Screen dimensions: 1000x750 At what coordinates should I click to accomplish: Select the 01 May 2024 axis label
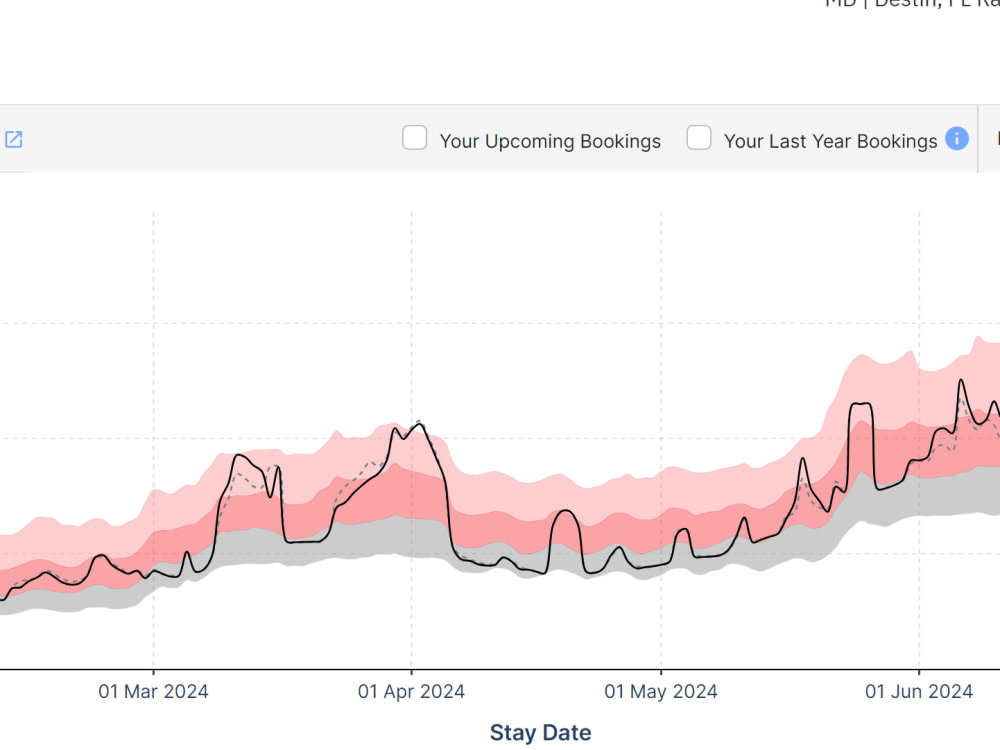coord(661,691)
